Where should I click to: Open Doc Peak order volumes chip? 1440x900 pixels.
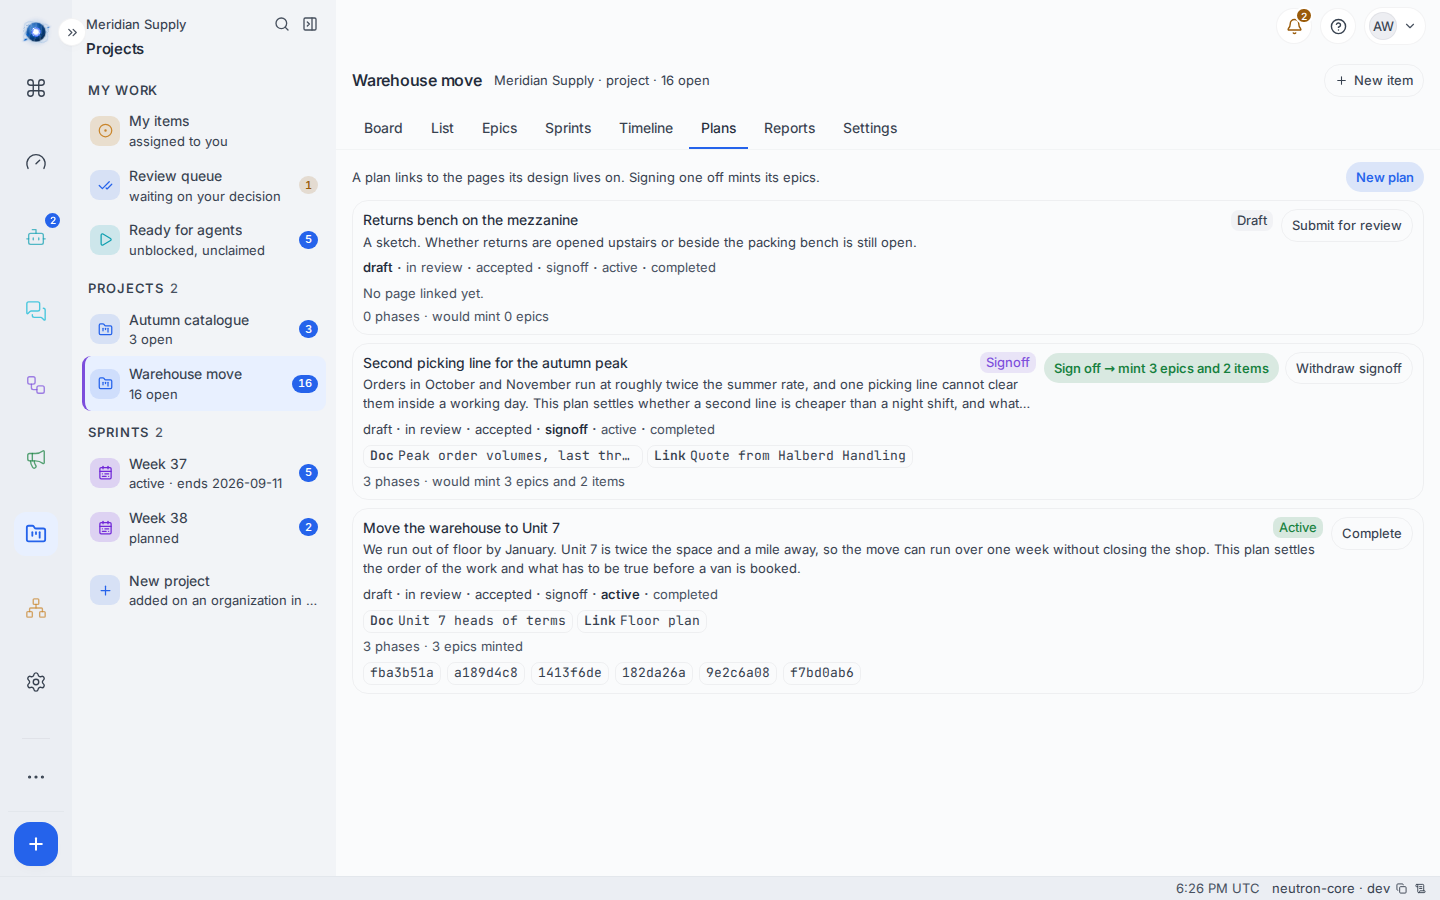pos(502,455)
